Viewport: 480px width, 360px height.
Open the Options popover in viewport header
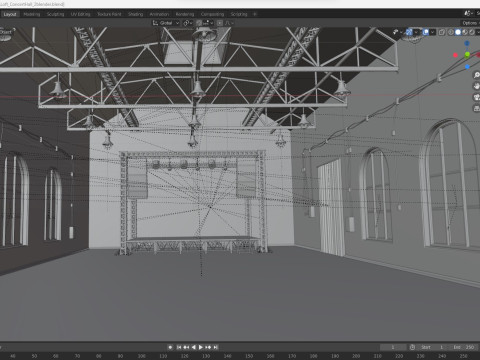[x=470, y=23]
